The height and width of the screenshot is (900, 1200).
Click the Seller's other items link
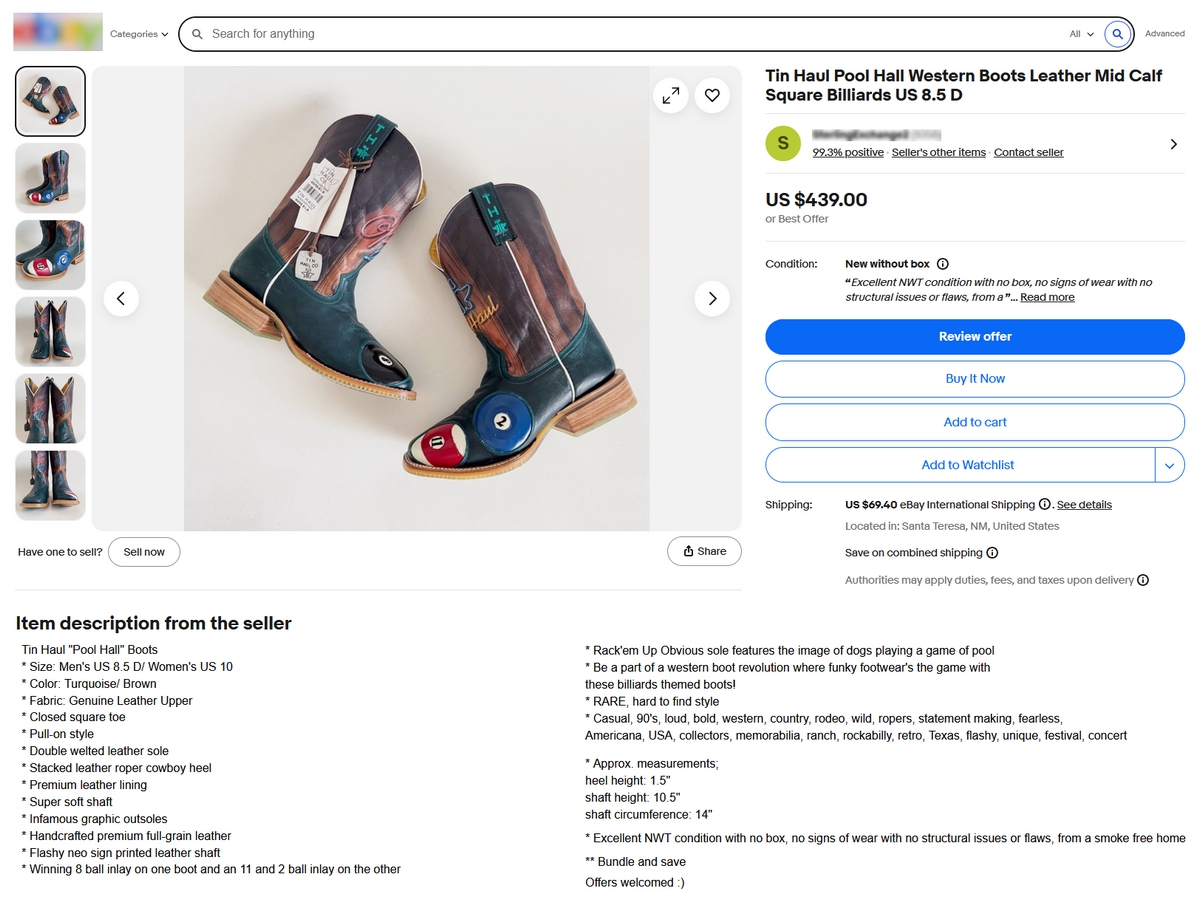(x=938, y=153)
